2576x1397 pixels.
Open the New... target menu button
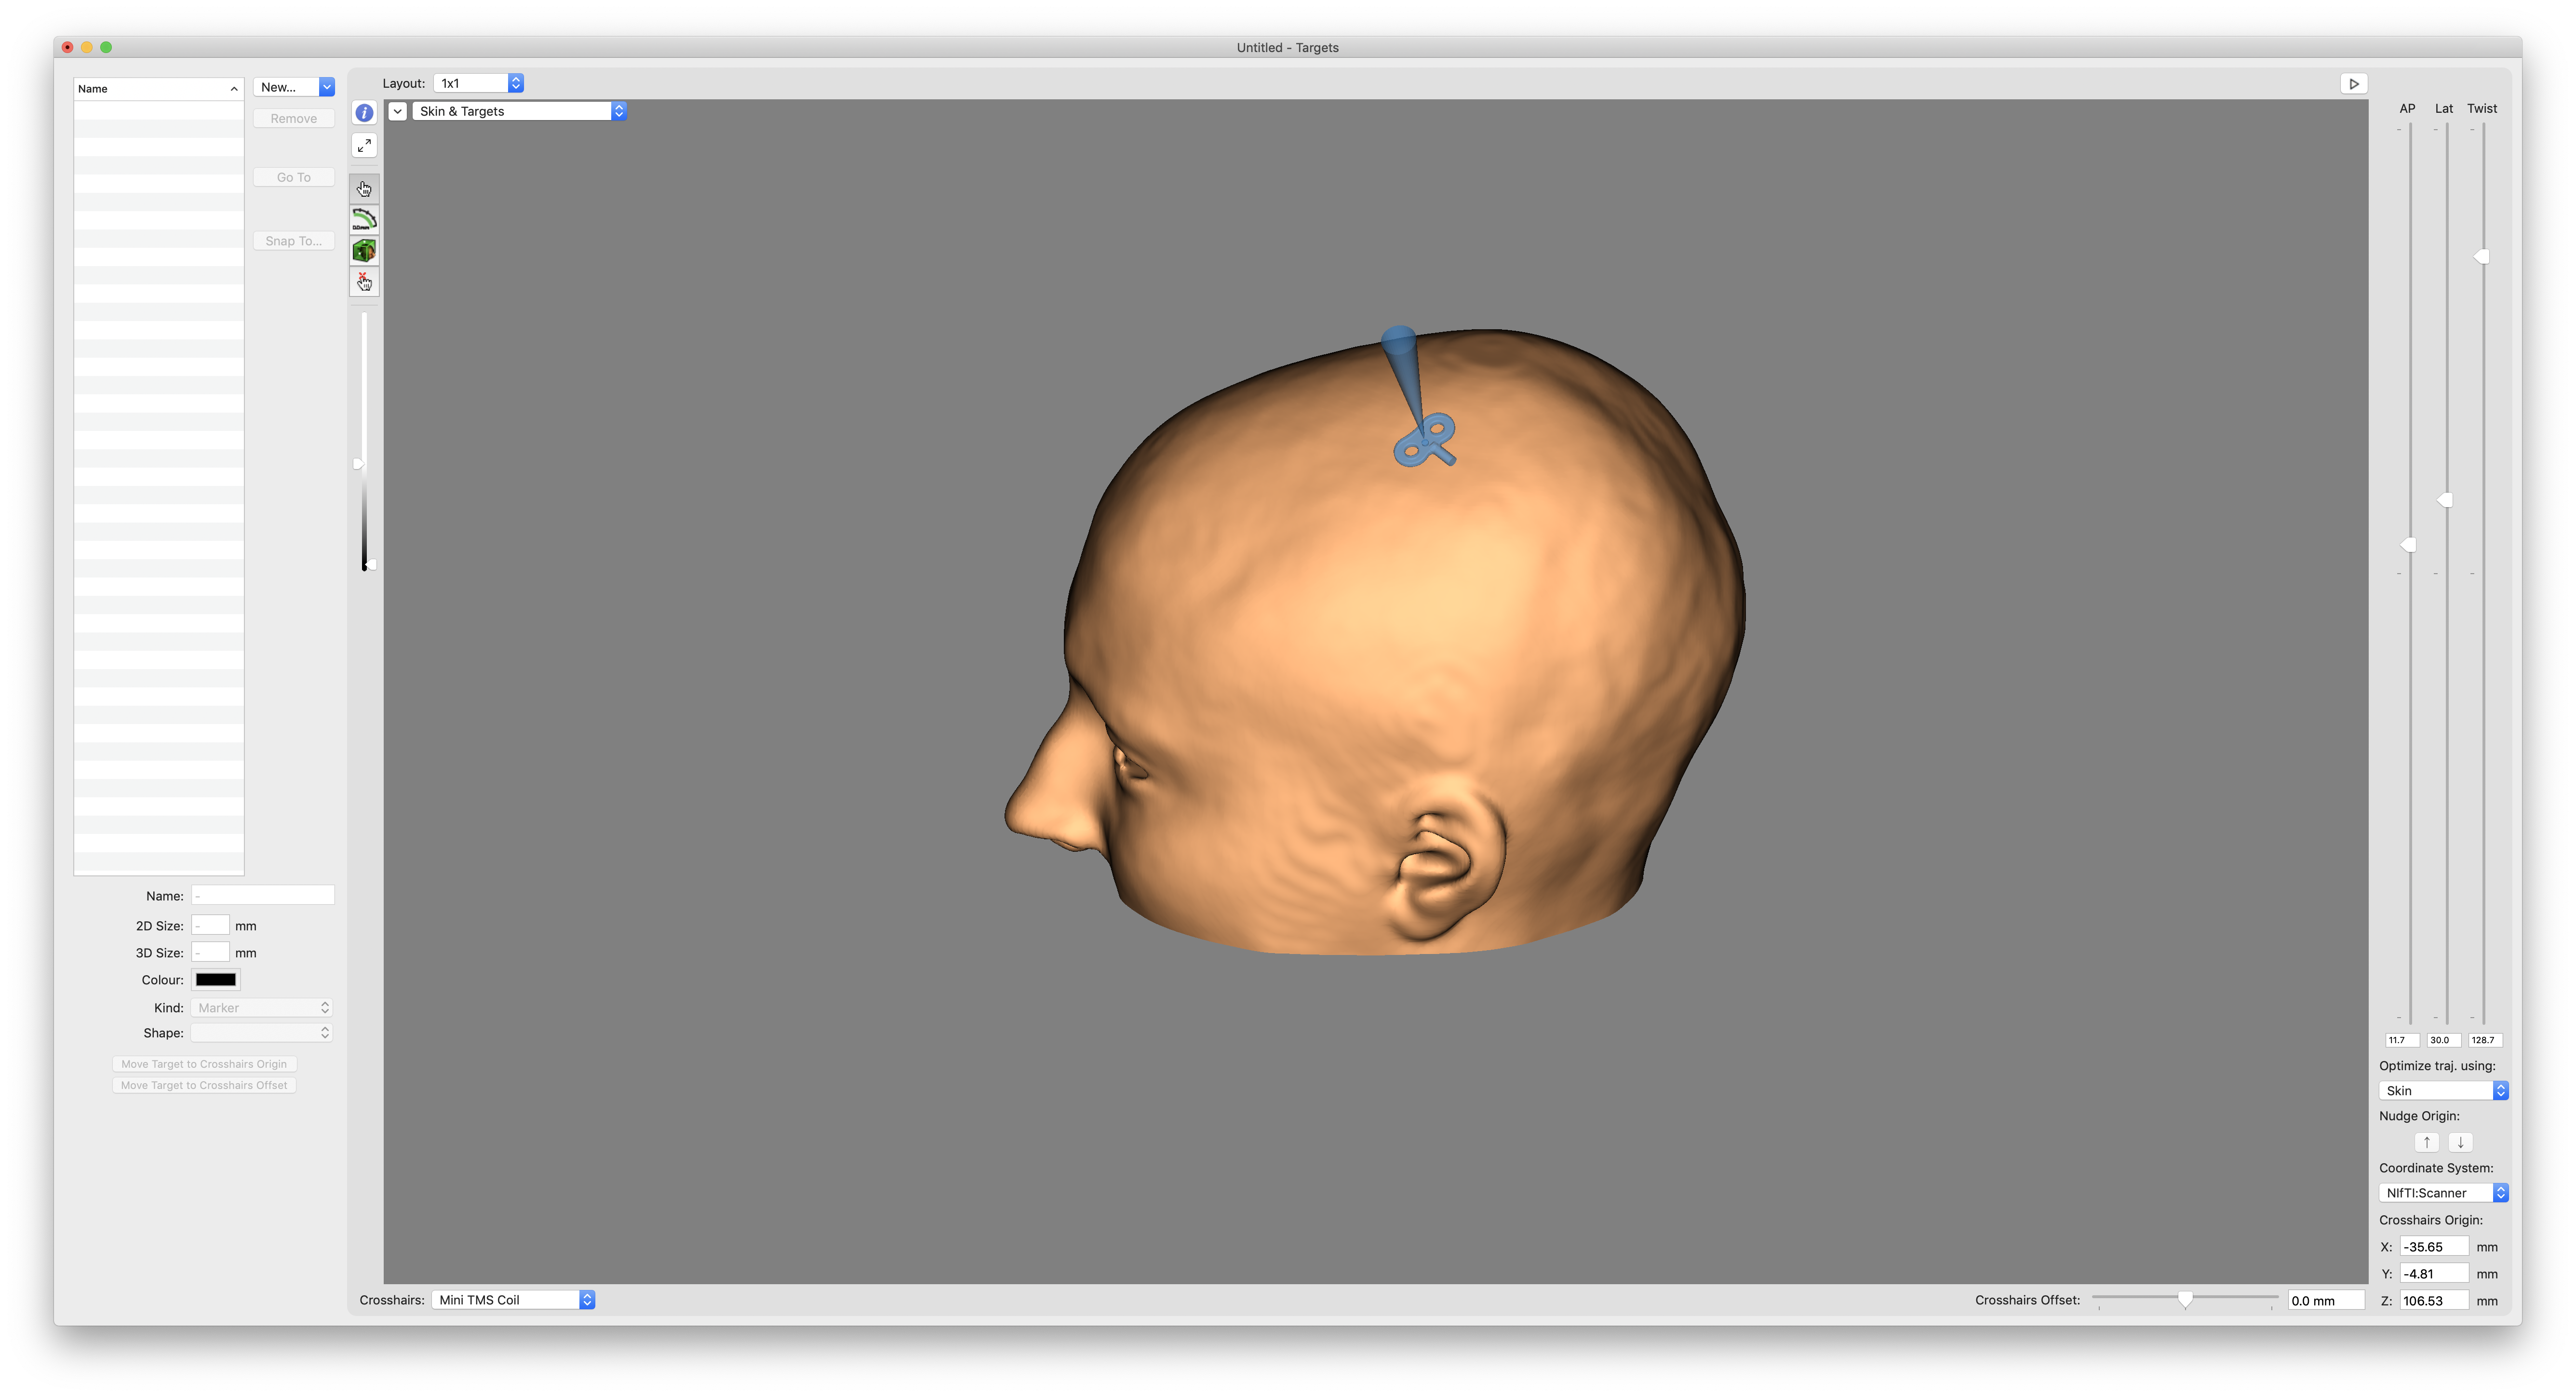294,87
